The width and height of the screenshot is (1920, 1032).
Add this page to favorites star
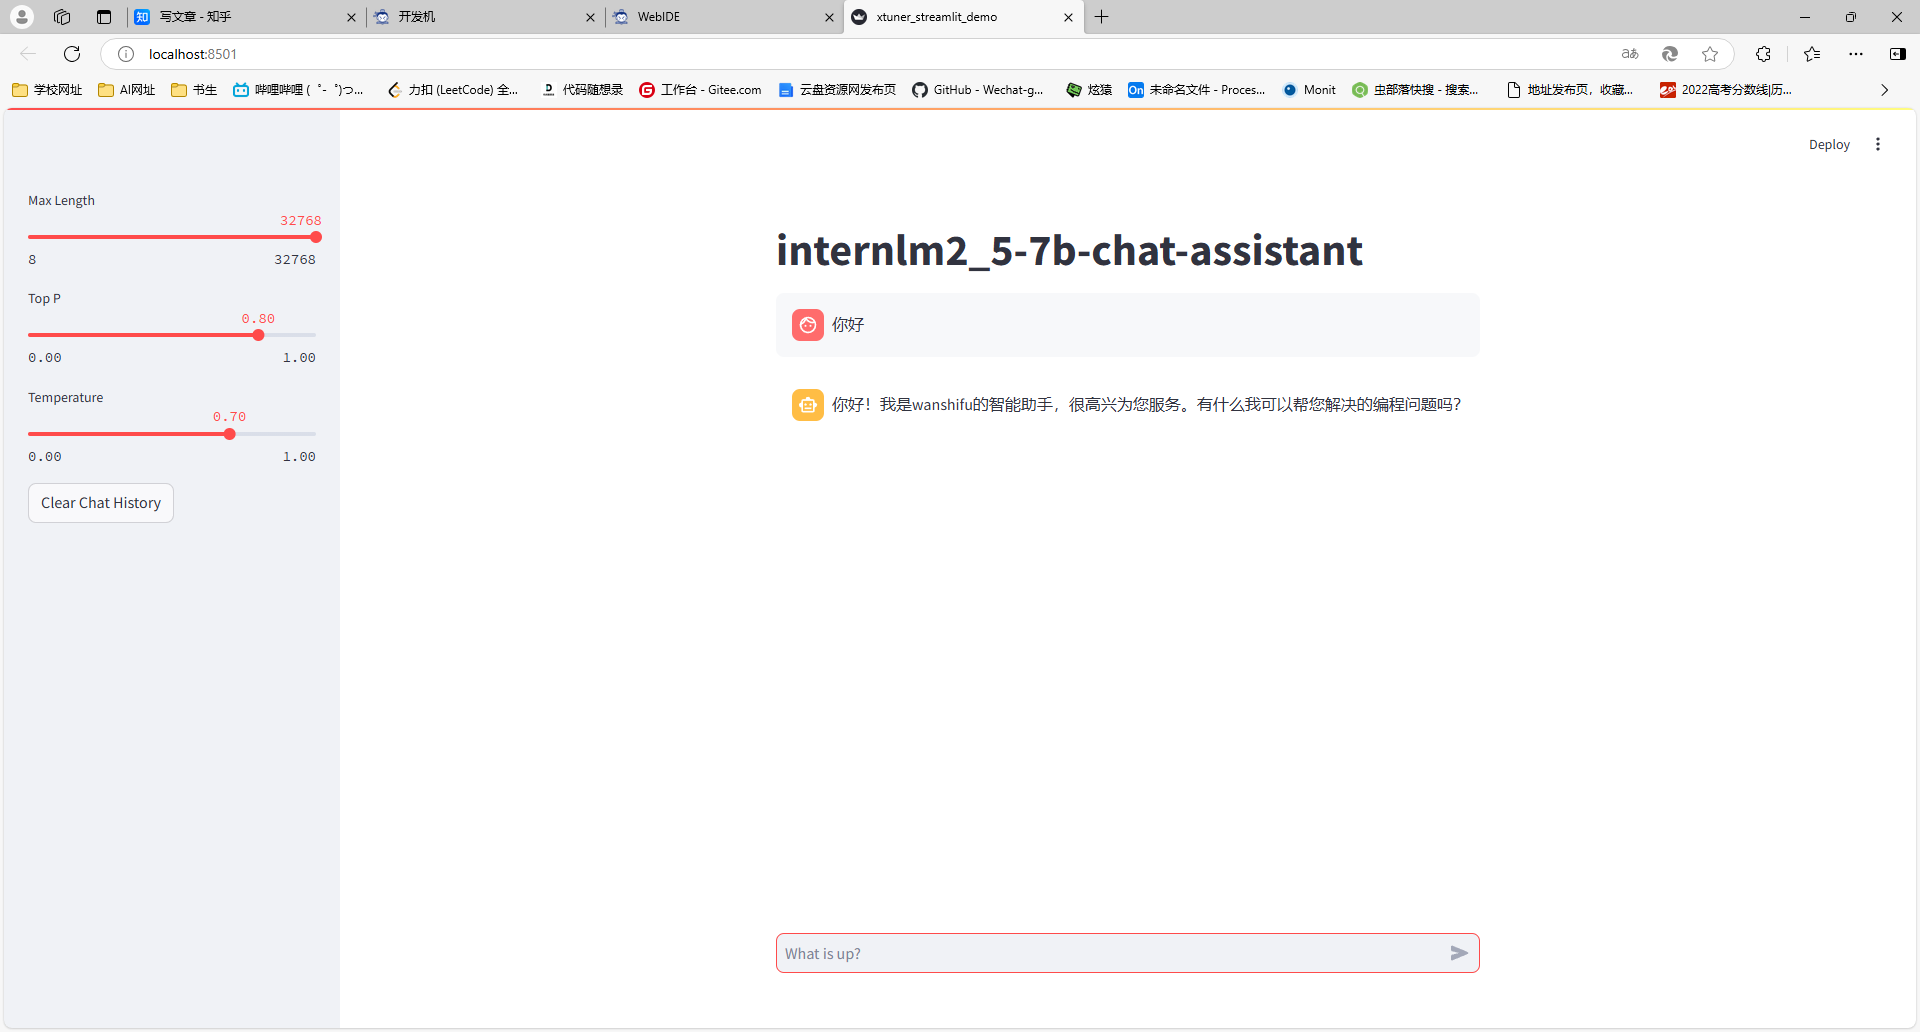click(1710, 54)
